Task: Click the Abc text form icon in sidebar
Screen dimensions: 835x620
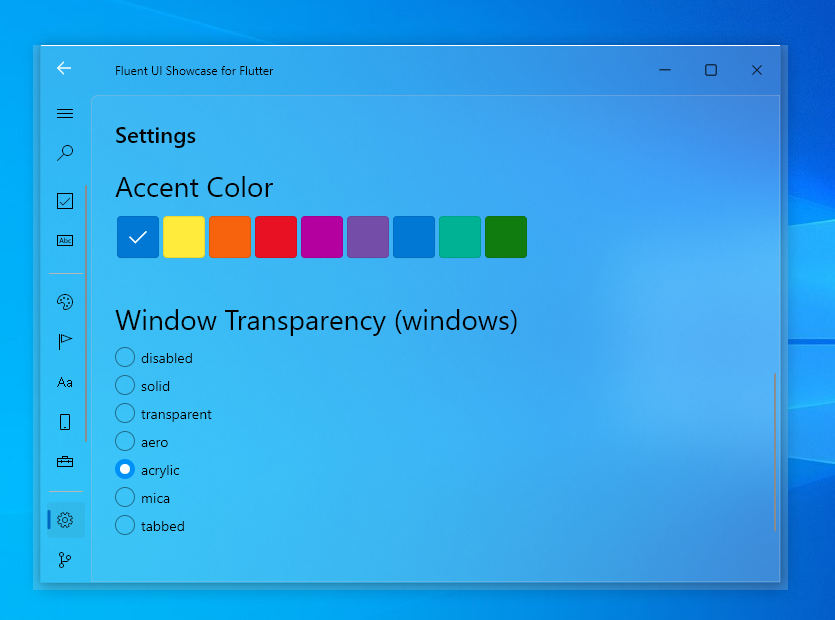Action: (65, 240)
